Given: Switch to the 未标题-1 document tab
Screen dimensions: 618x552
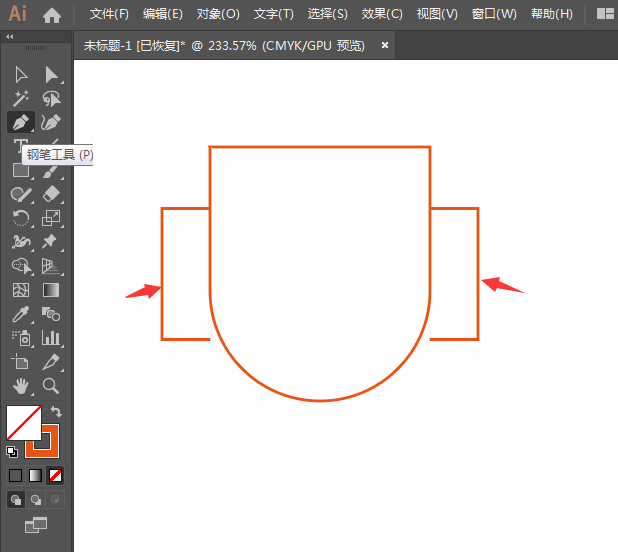Looking at the screenshot, I should pyautogui.click(x=224, y=46).
